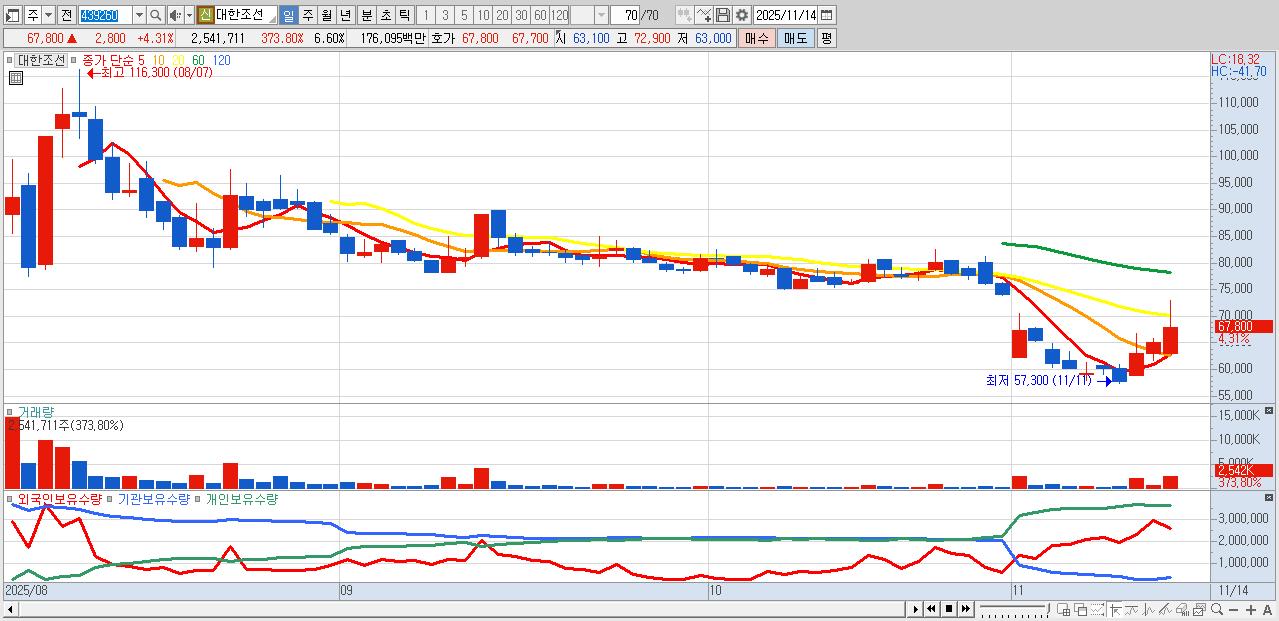Open the 주 type dropdown arrow
The width and height of the screenshot is (1279, 621).
(x=47, y=15)
